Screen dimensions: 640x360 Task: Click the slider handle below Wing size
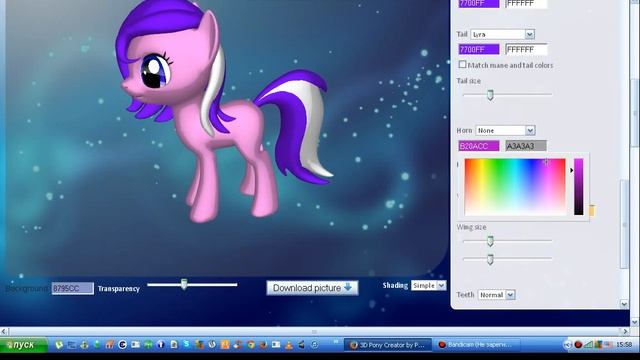[x=490, y=259]
